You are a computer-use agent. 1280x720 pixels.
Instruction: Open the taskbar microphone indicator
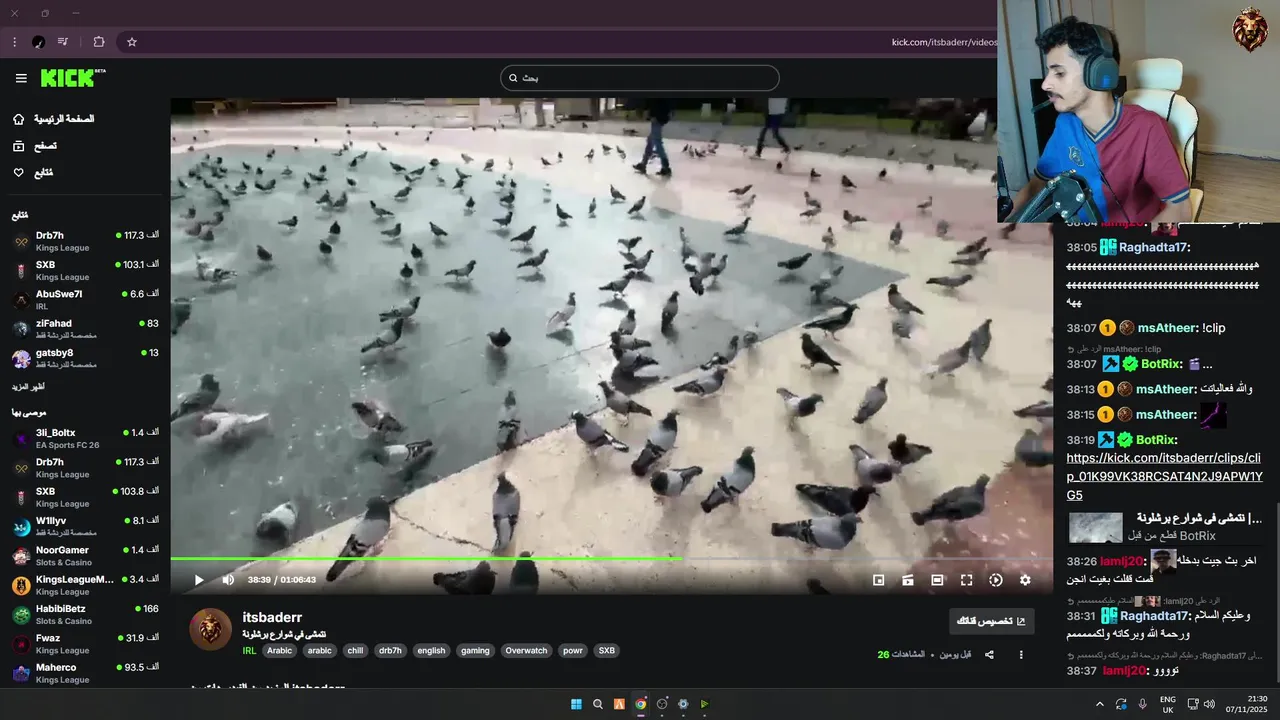coord(1142,704)
